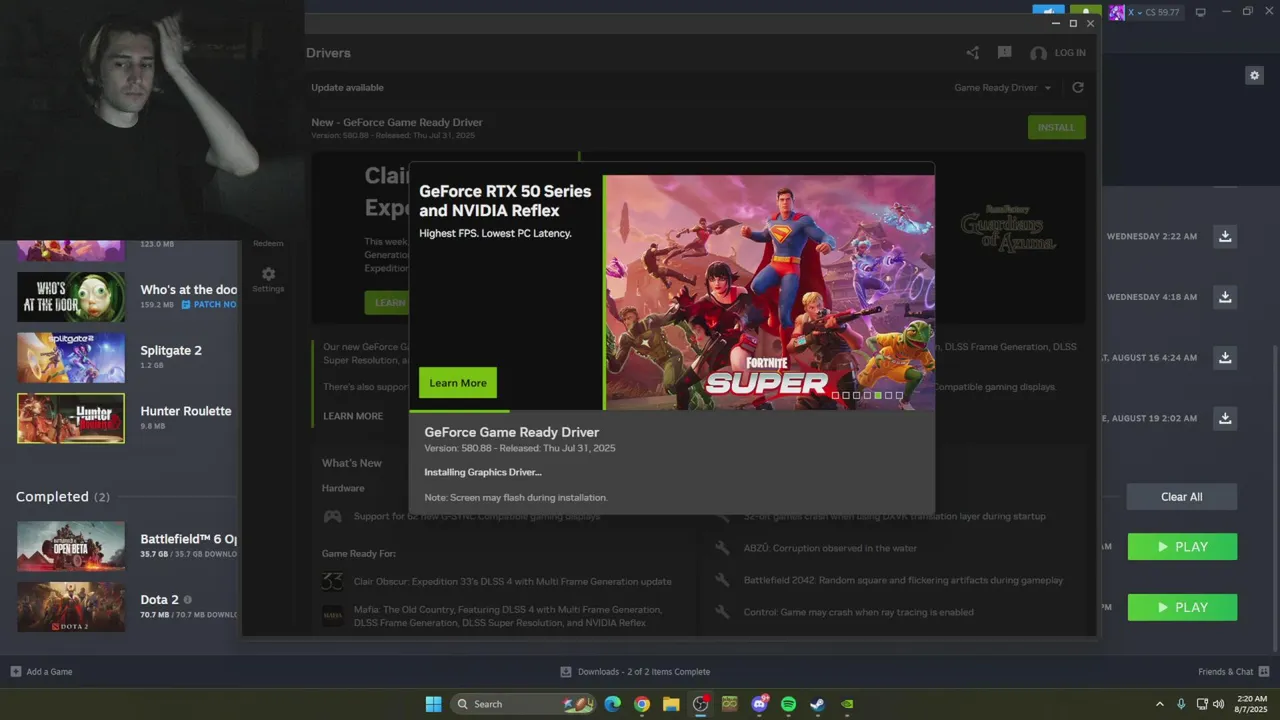Click the 'Update available' text

[347, 88]
